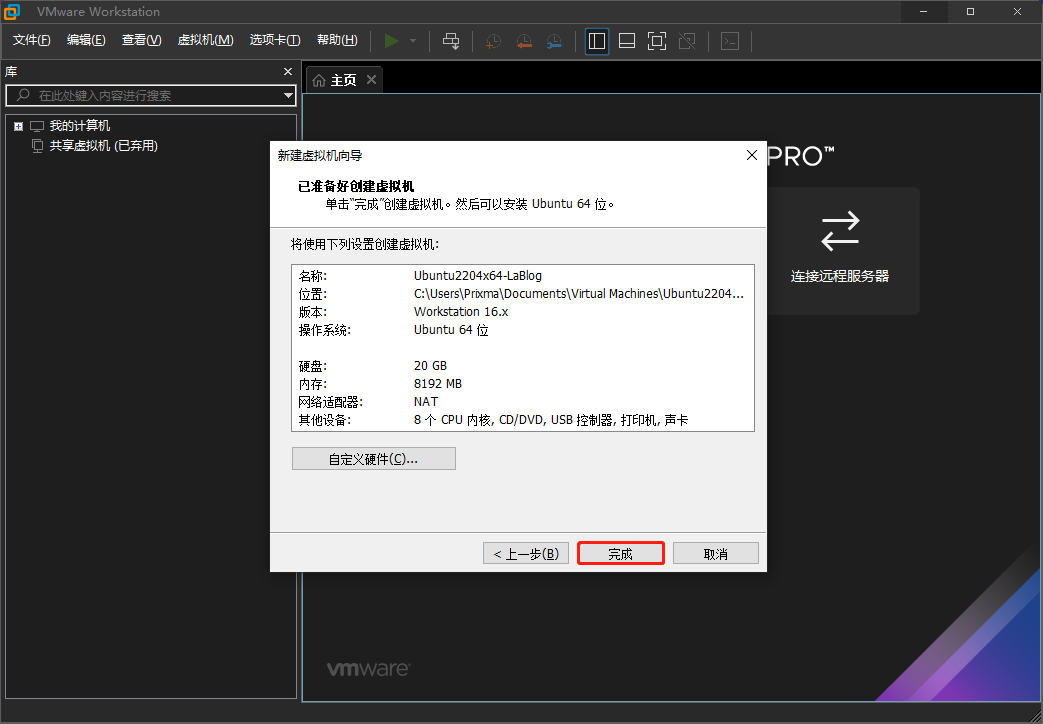The height and width of the screenshot is (724, 1043).
Task: Open the 编辑(E) menu
Action: pos(86,40)
